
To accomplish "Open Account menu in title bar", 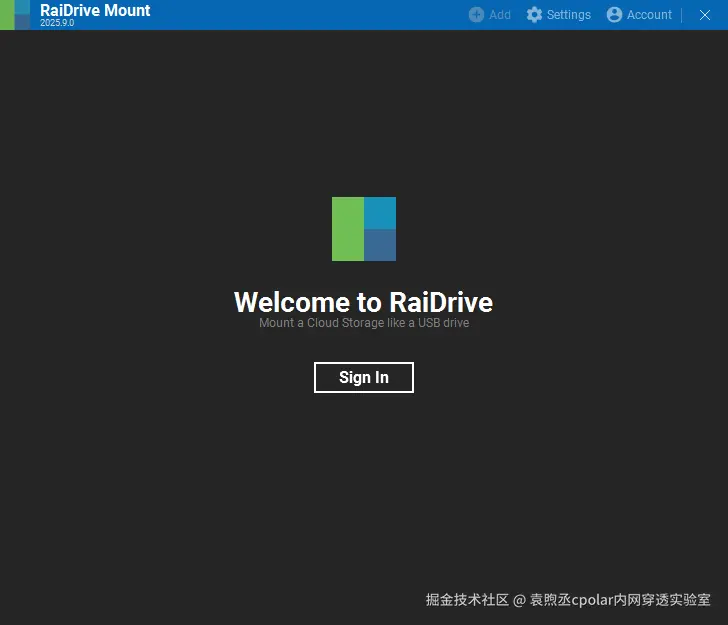I will [x=639, y=15].
